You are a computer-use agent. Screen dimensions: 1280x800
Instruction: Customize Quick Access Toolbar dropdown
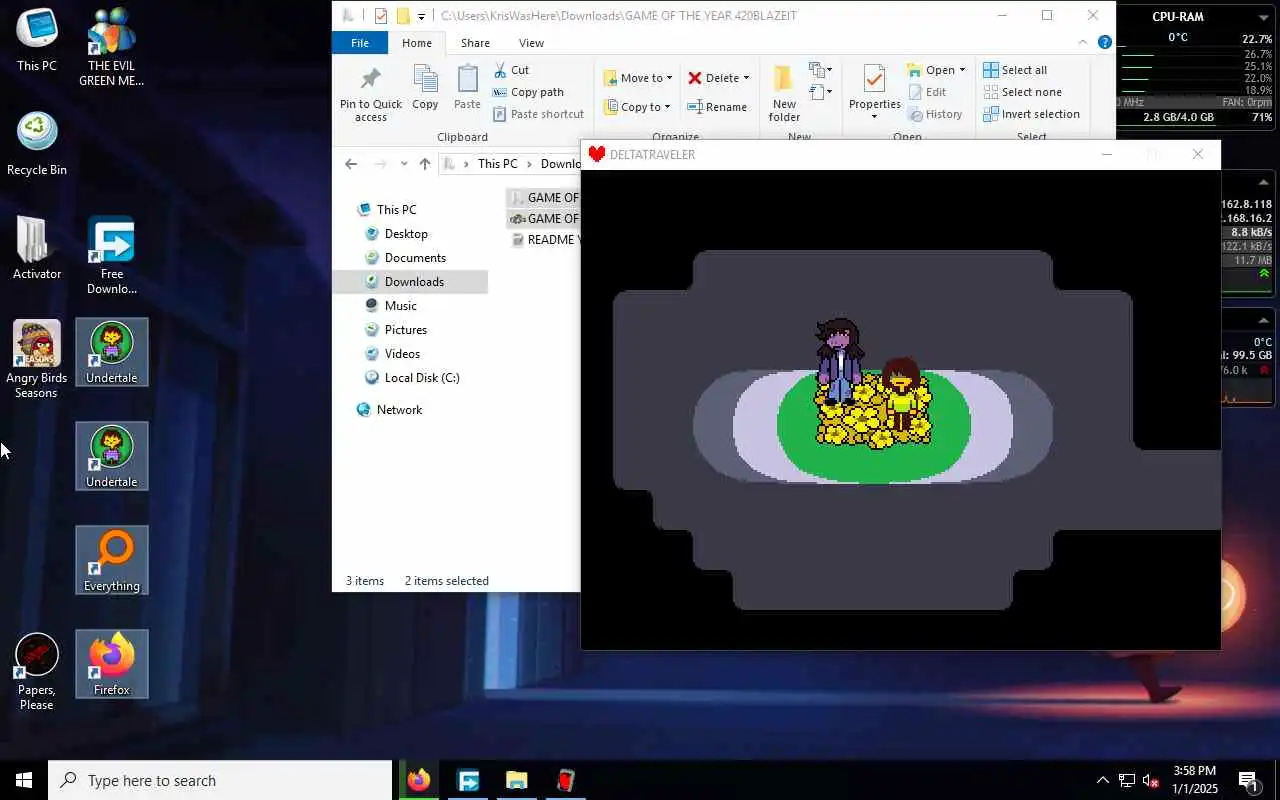421,16
